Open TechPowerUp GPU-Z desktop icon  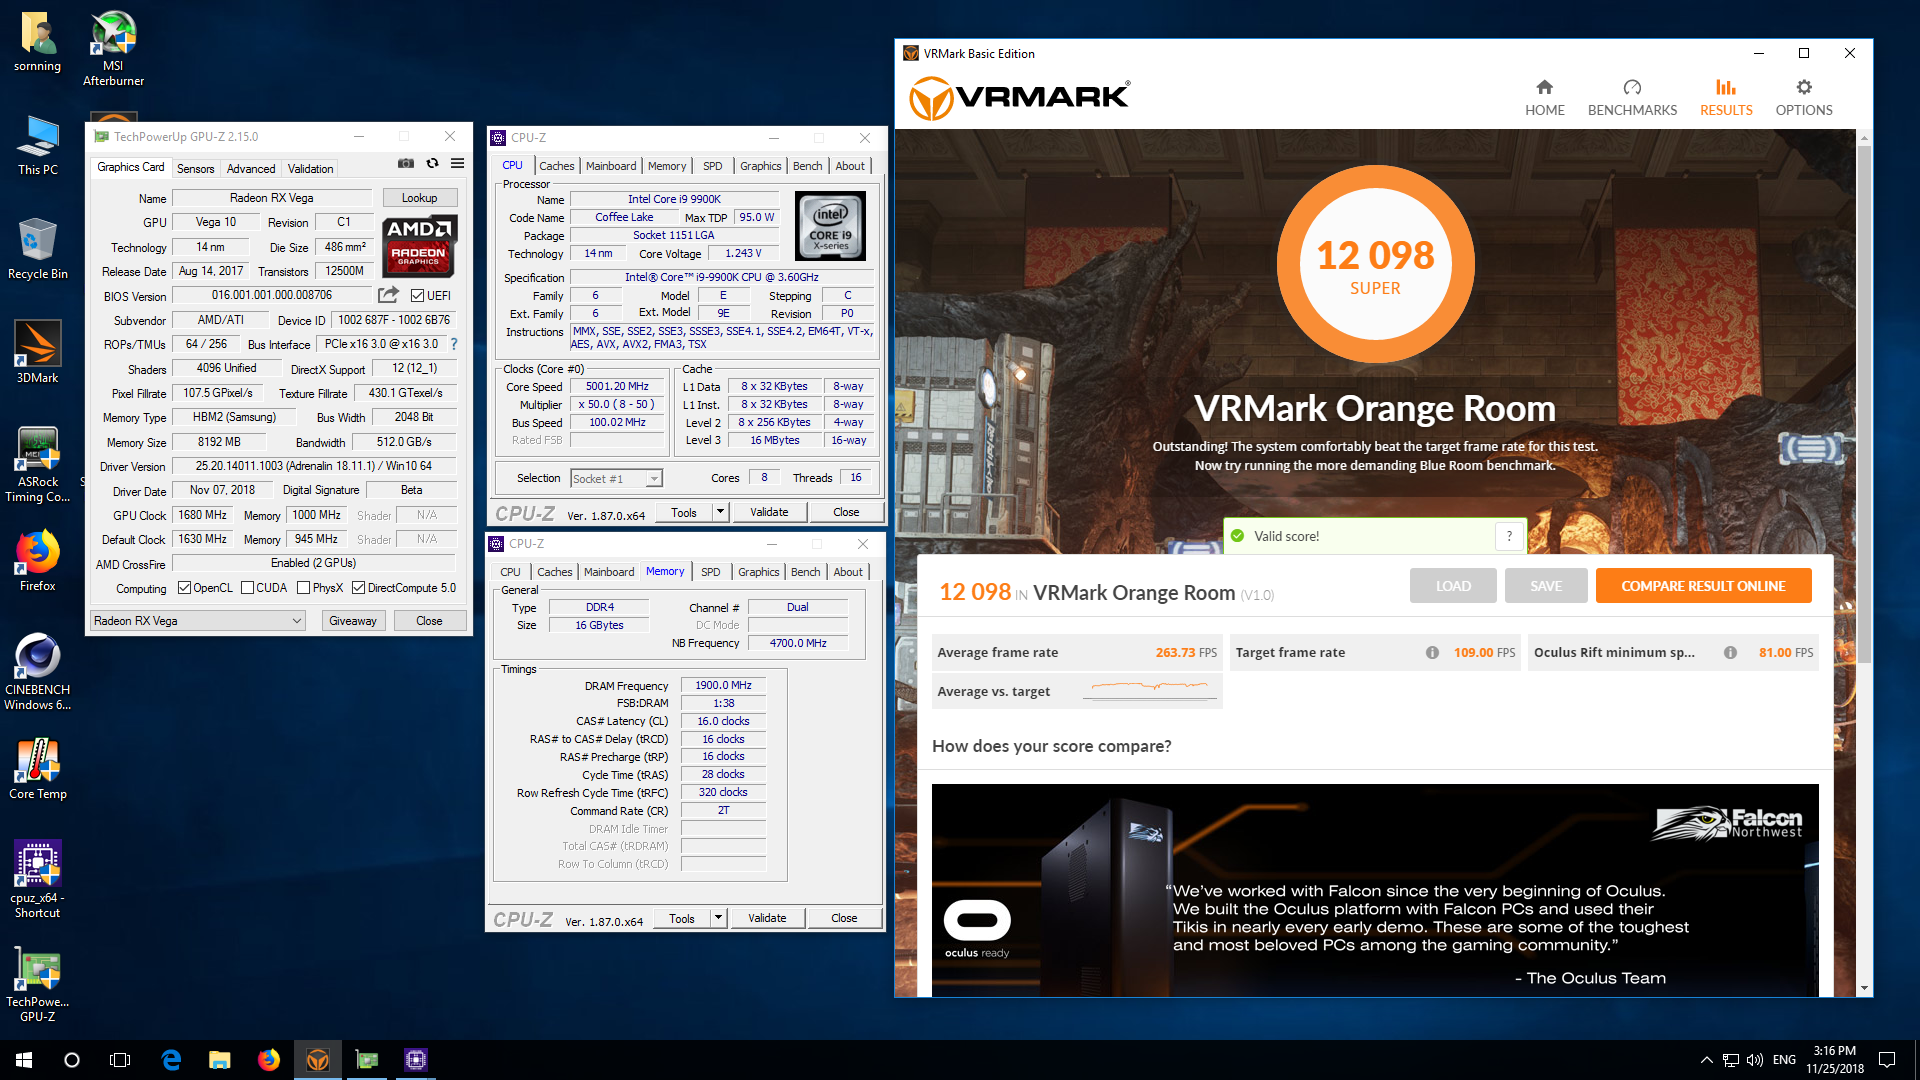coord(37,984)
